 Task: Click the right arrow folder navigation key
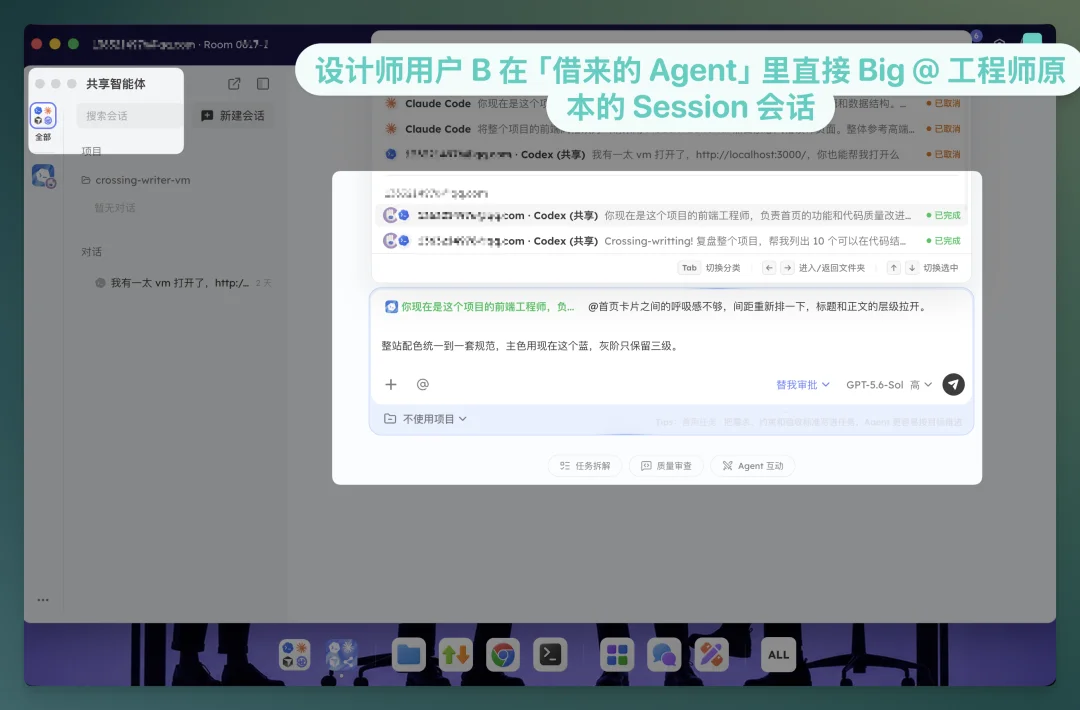click(787, 268)
